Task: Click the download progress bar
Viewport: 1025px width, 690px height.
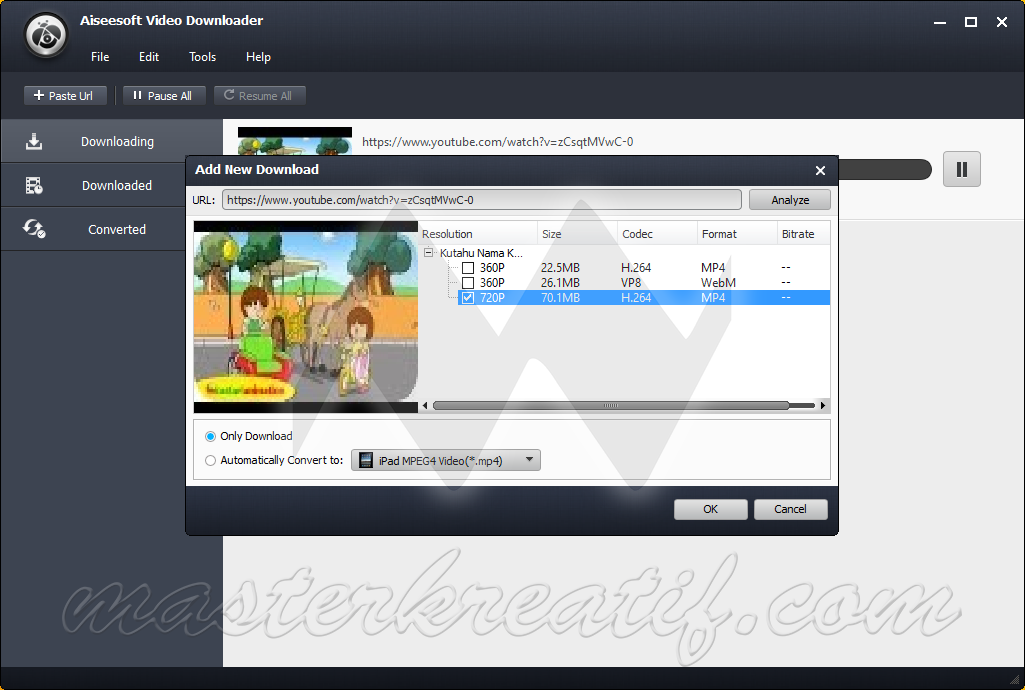Action: click(884, 169)
